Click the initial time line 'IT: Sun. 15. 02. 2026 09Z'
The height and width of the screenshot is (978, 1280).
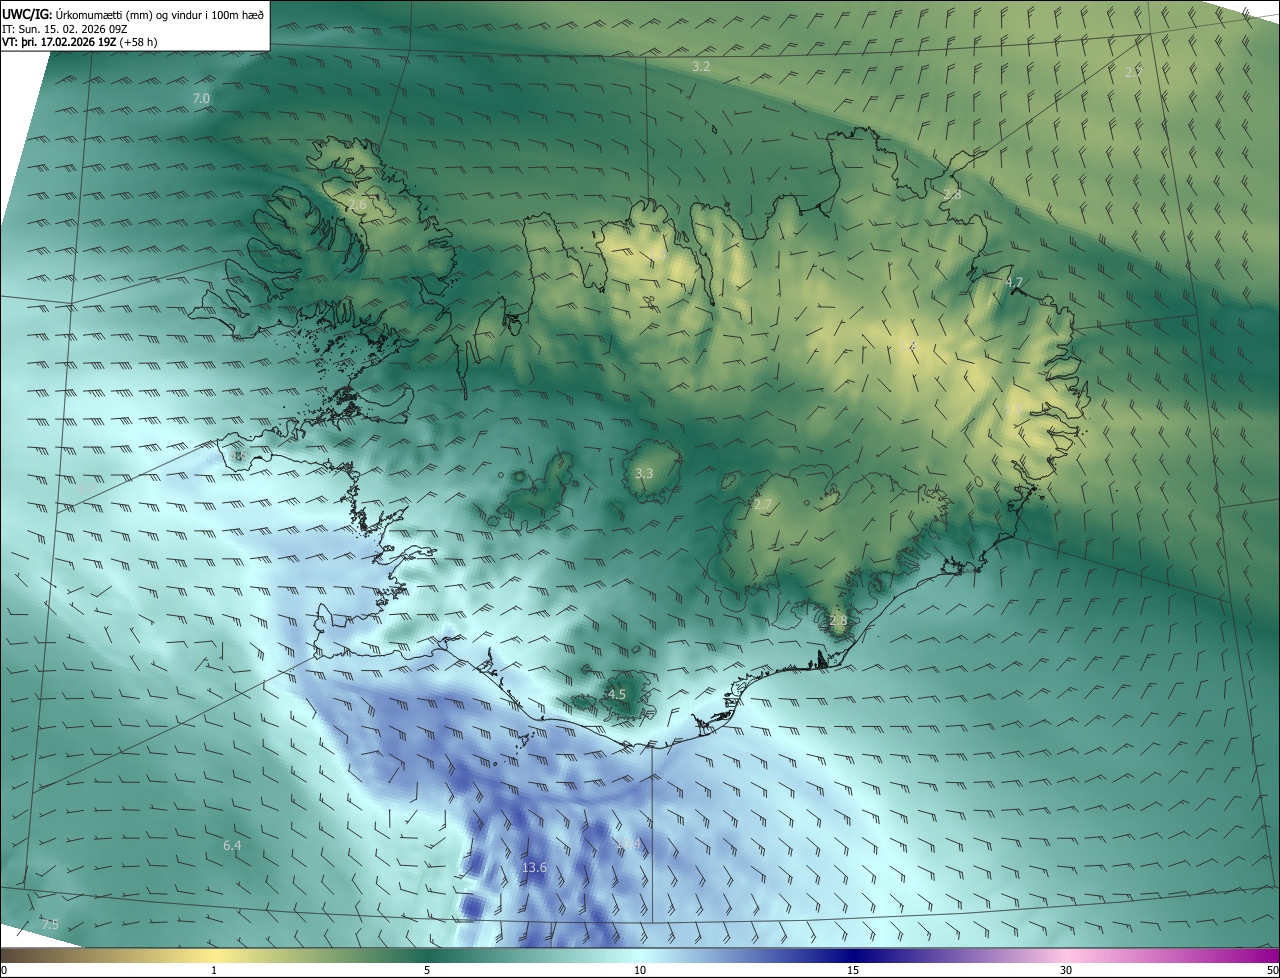[x=64, y=28]
